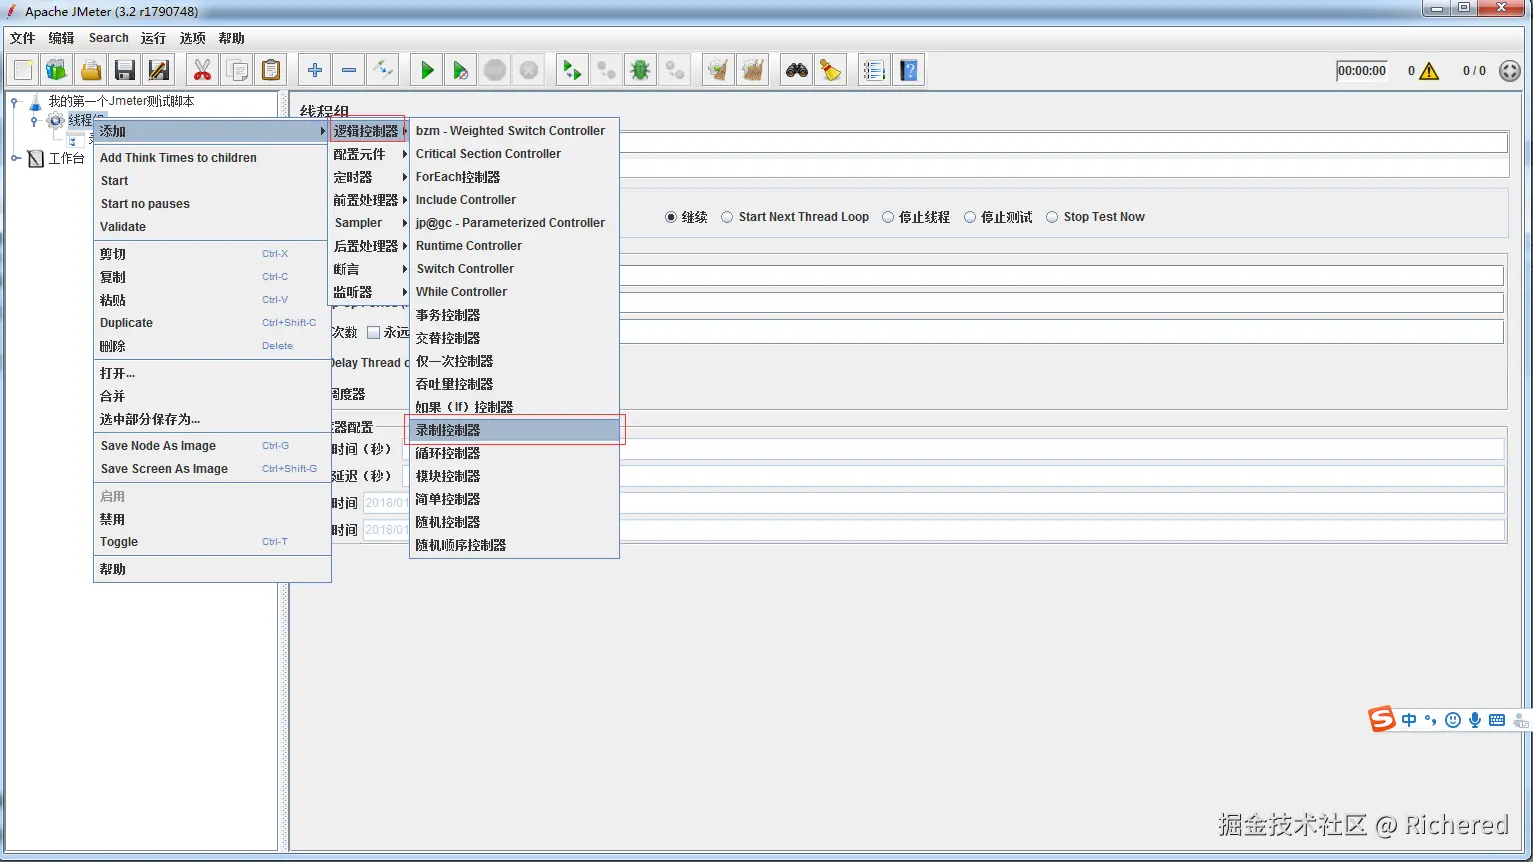Click the Open folder toolbar icon
The height and width of the screenshot is (862, 1533).
pyautogui.click(x=91, y=70)
